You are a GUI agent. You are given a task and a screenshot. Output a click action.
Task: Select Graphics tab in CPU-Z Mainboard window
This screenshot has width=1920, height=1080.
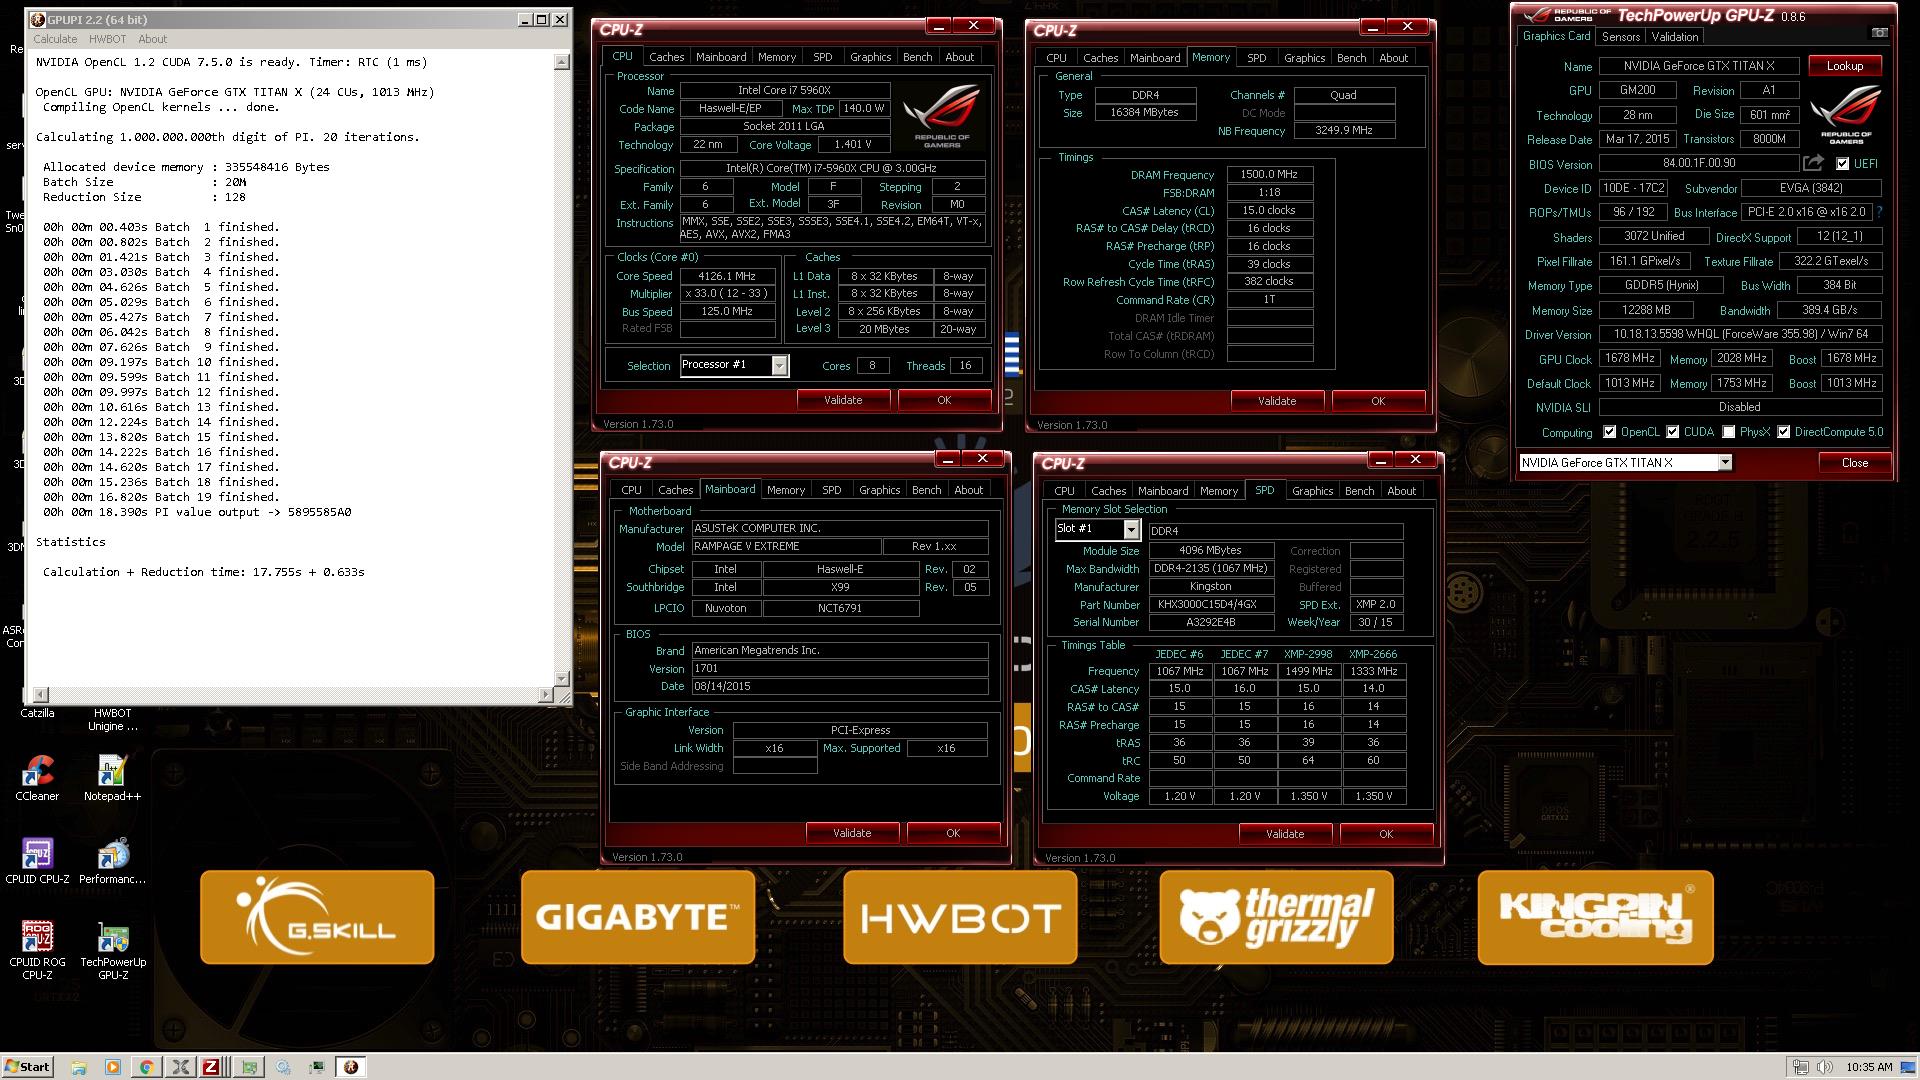(x=879, y=490)
